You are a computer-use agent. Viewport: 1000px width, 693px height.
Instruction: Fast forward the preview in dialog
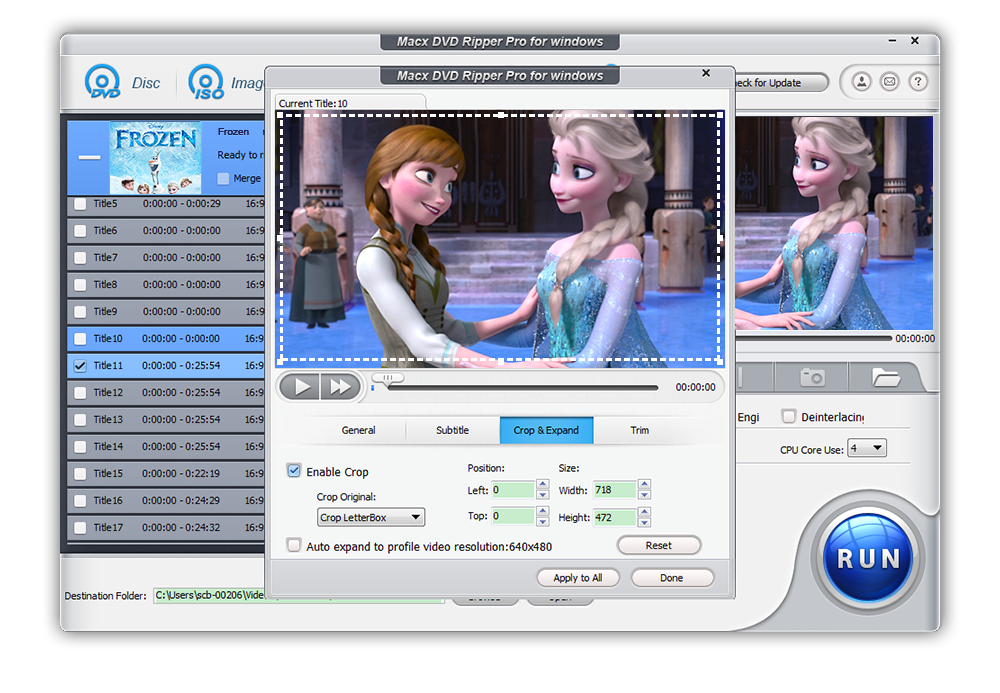(x=340, y=386)
